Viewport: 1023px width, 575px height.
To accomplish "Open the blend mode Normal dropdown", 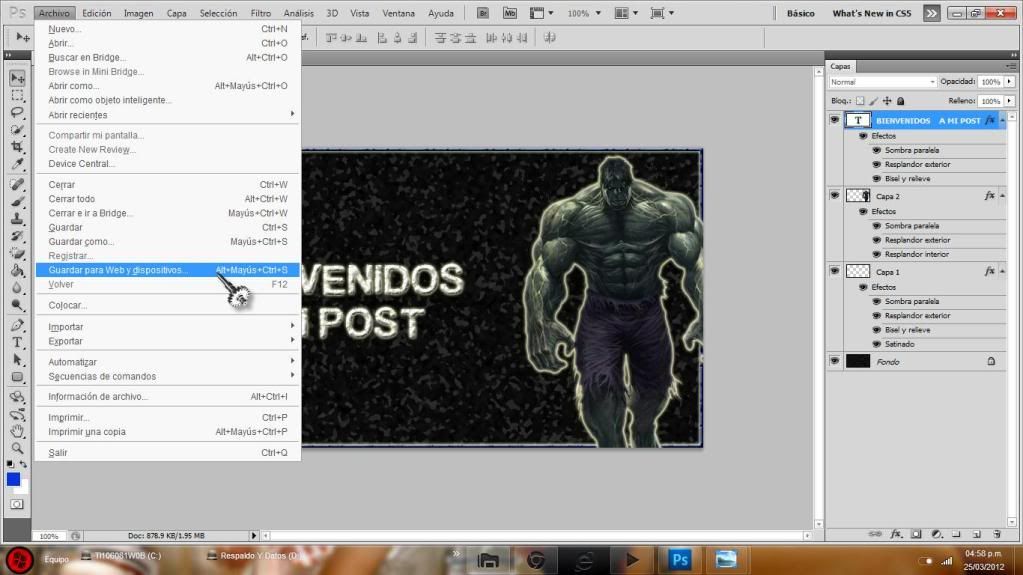I will click(x=882, y=82).
